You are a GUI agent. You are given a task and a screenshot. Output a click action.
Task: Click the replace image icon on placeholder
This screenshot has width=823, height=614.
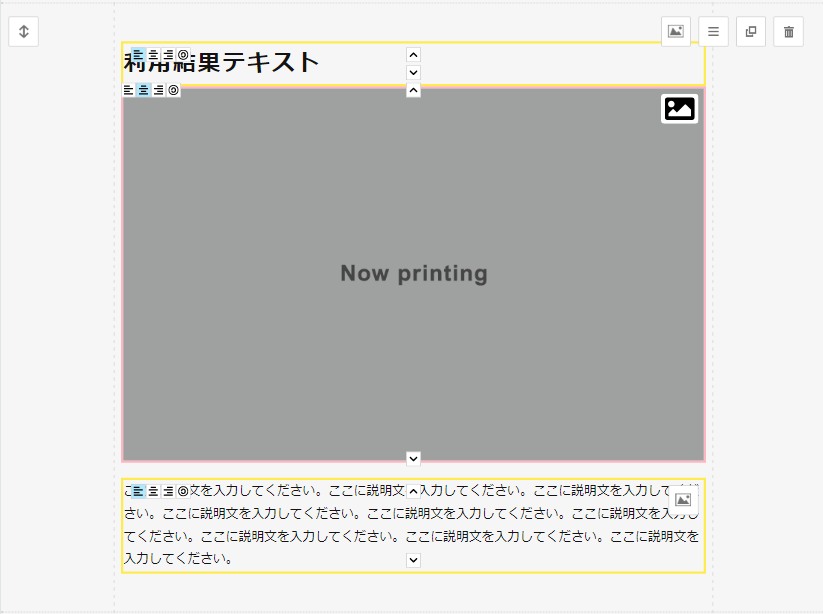pyautogui.click(x=680, y=108)
